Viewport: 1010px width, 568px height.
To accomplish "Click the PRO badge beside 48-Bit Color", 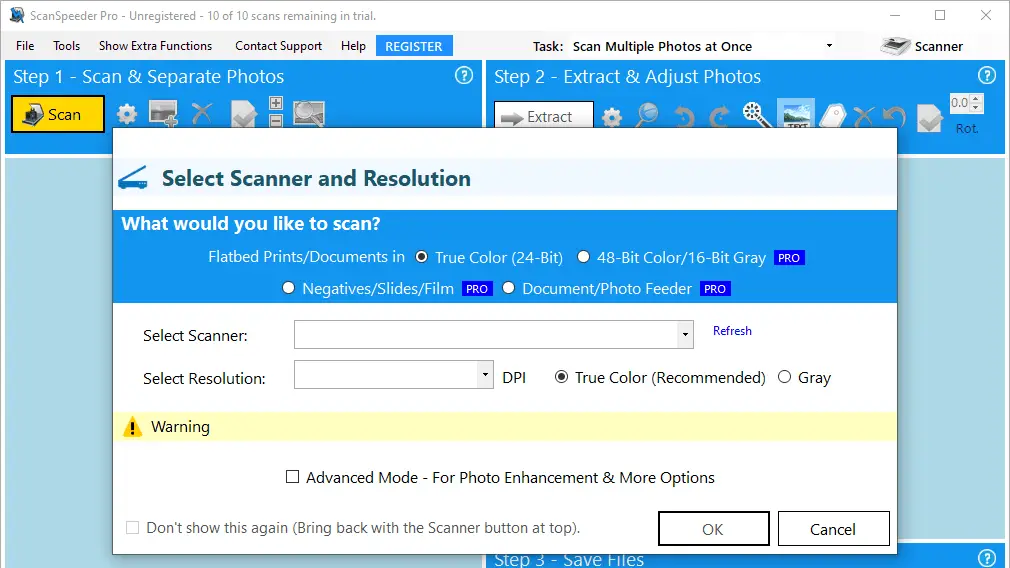I will point(789,258).
